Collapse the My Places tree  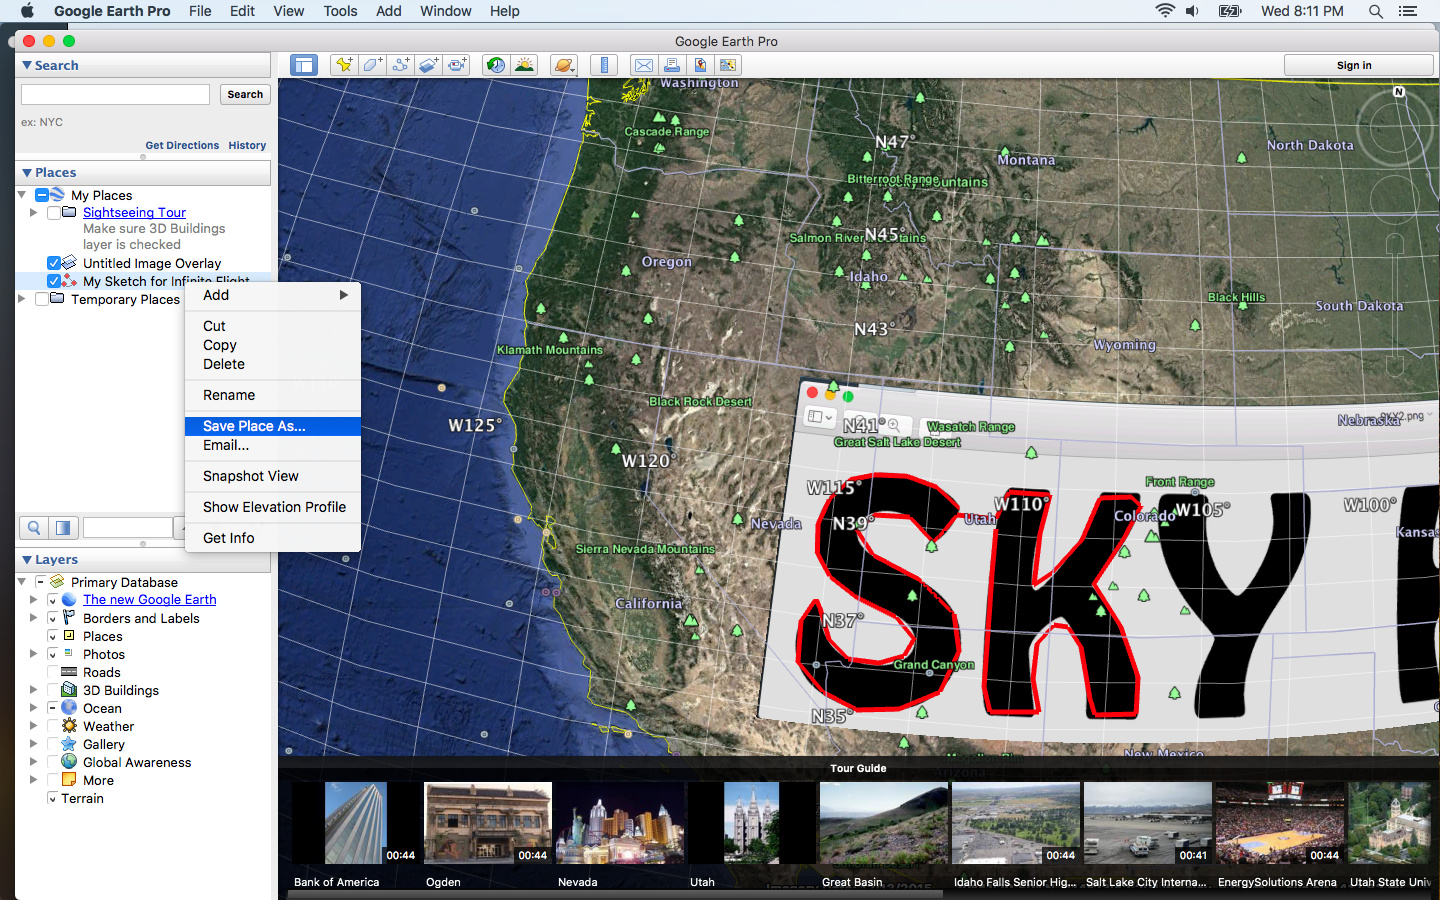tap(22, 195)
